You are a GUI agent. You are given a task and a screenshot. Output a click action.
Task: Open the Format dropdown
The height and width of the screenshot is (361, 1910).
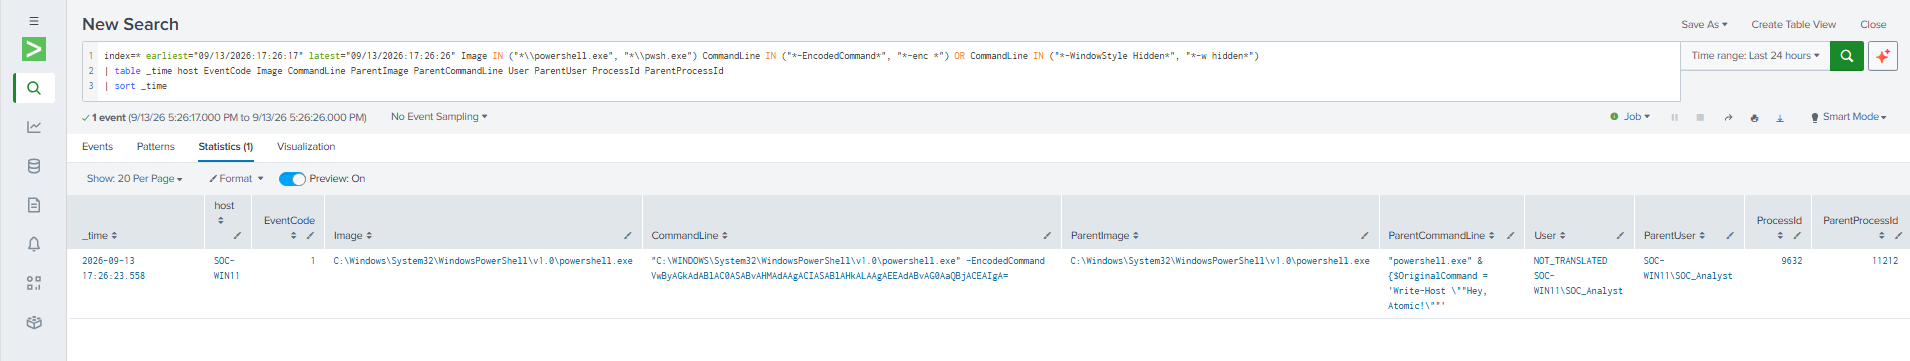coord(236,179)
